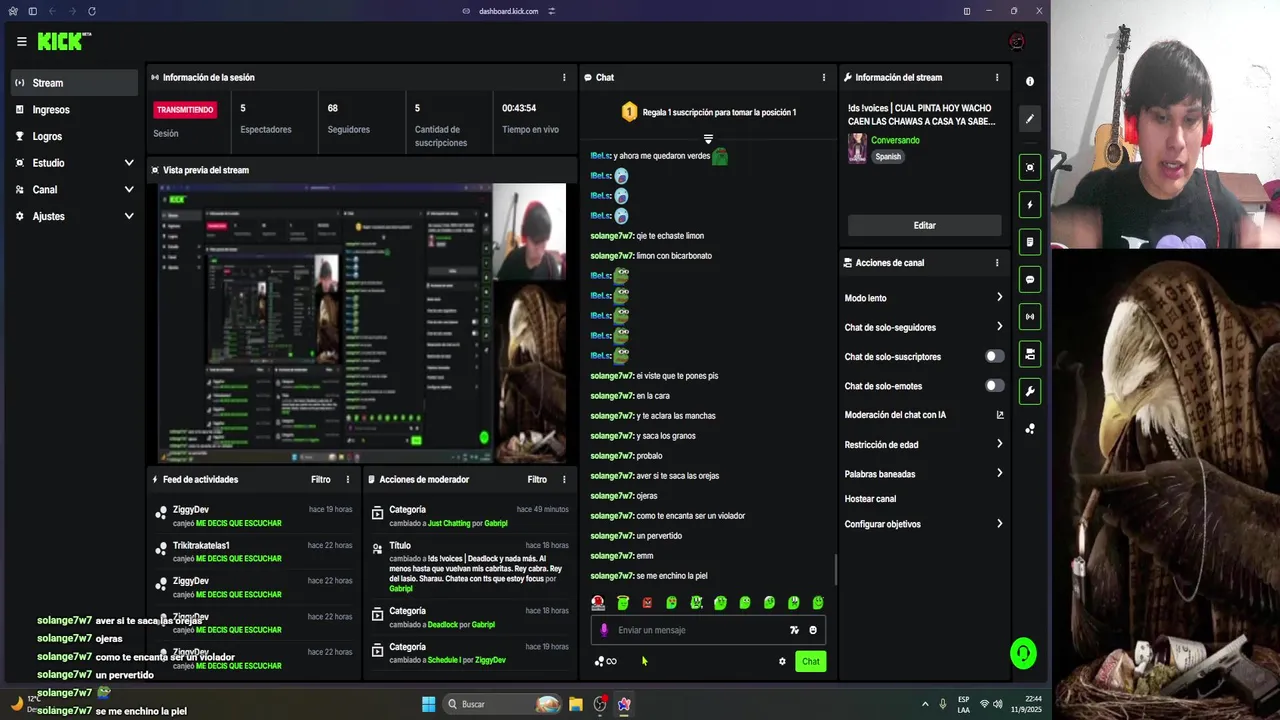Click the screen capture frame icon
This screenshot has height=720, width=1280.
(x=1030, y=167)
